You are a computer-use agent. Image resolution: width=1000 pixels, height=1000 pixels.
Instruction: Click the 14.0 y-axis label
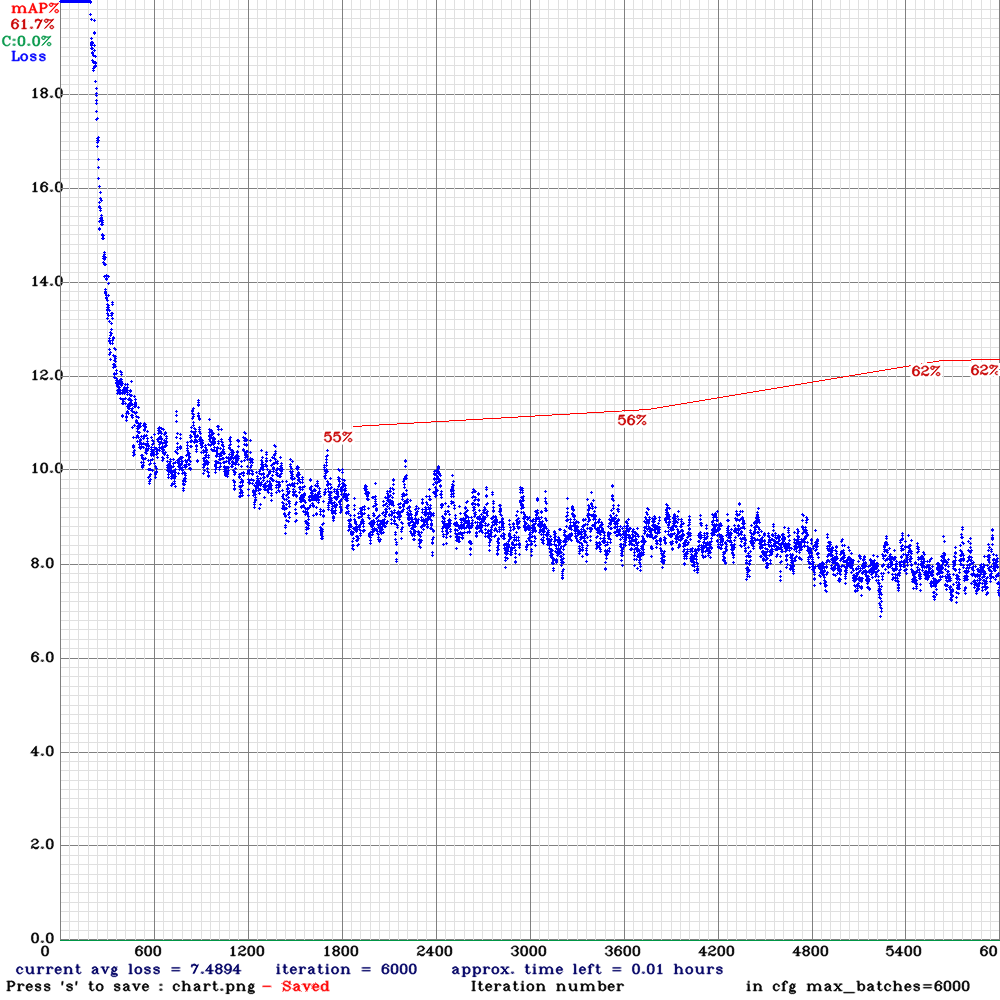[47, 281]
